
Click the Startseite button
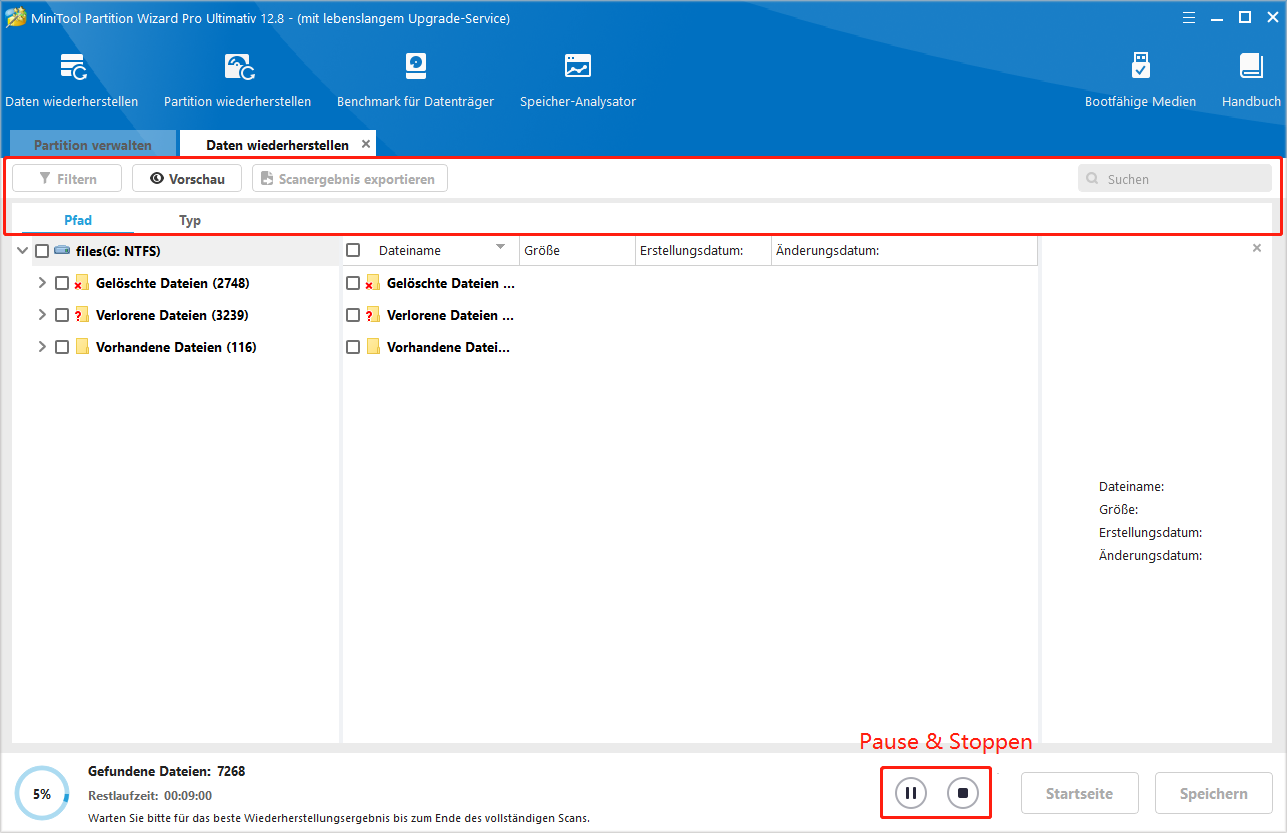point(1080,793)
